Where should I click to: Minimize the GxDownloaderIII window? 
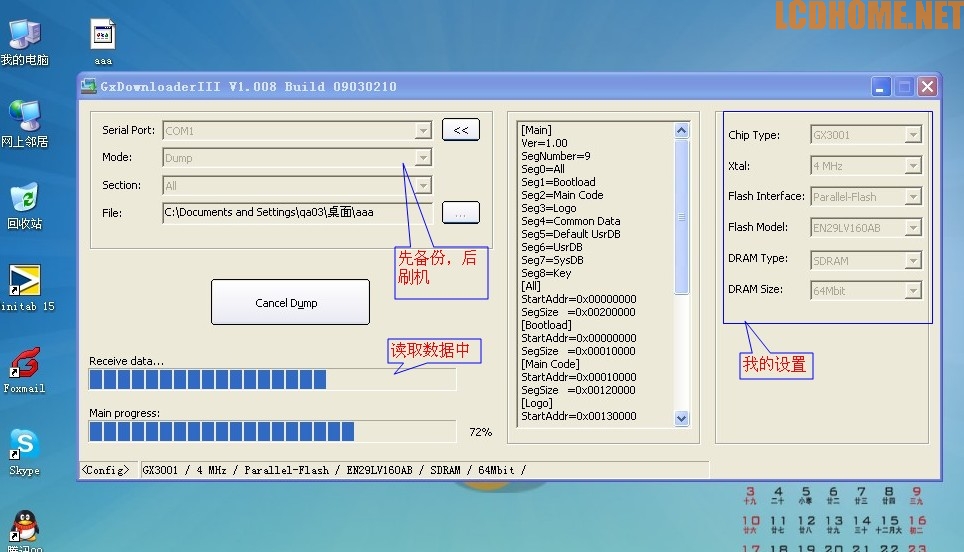pyautogui.click(x=880, y=87)
